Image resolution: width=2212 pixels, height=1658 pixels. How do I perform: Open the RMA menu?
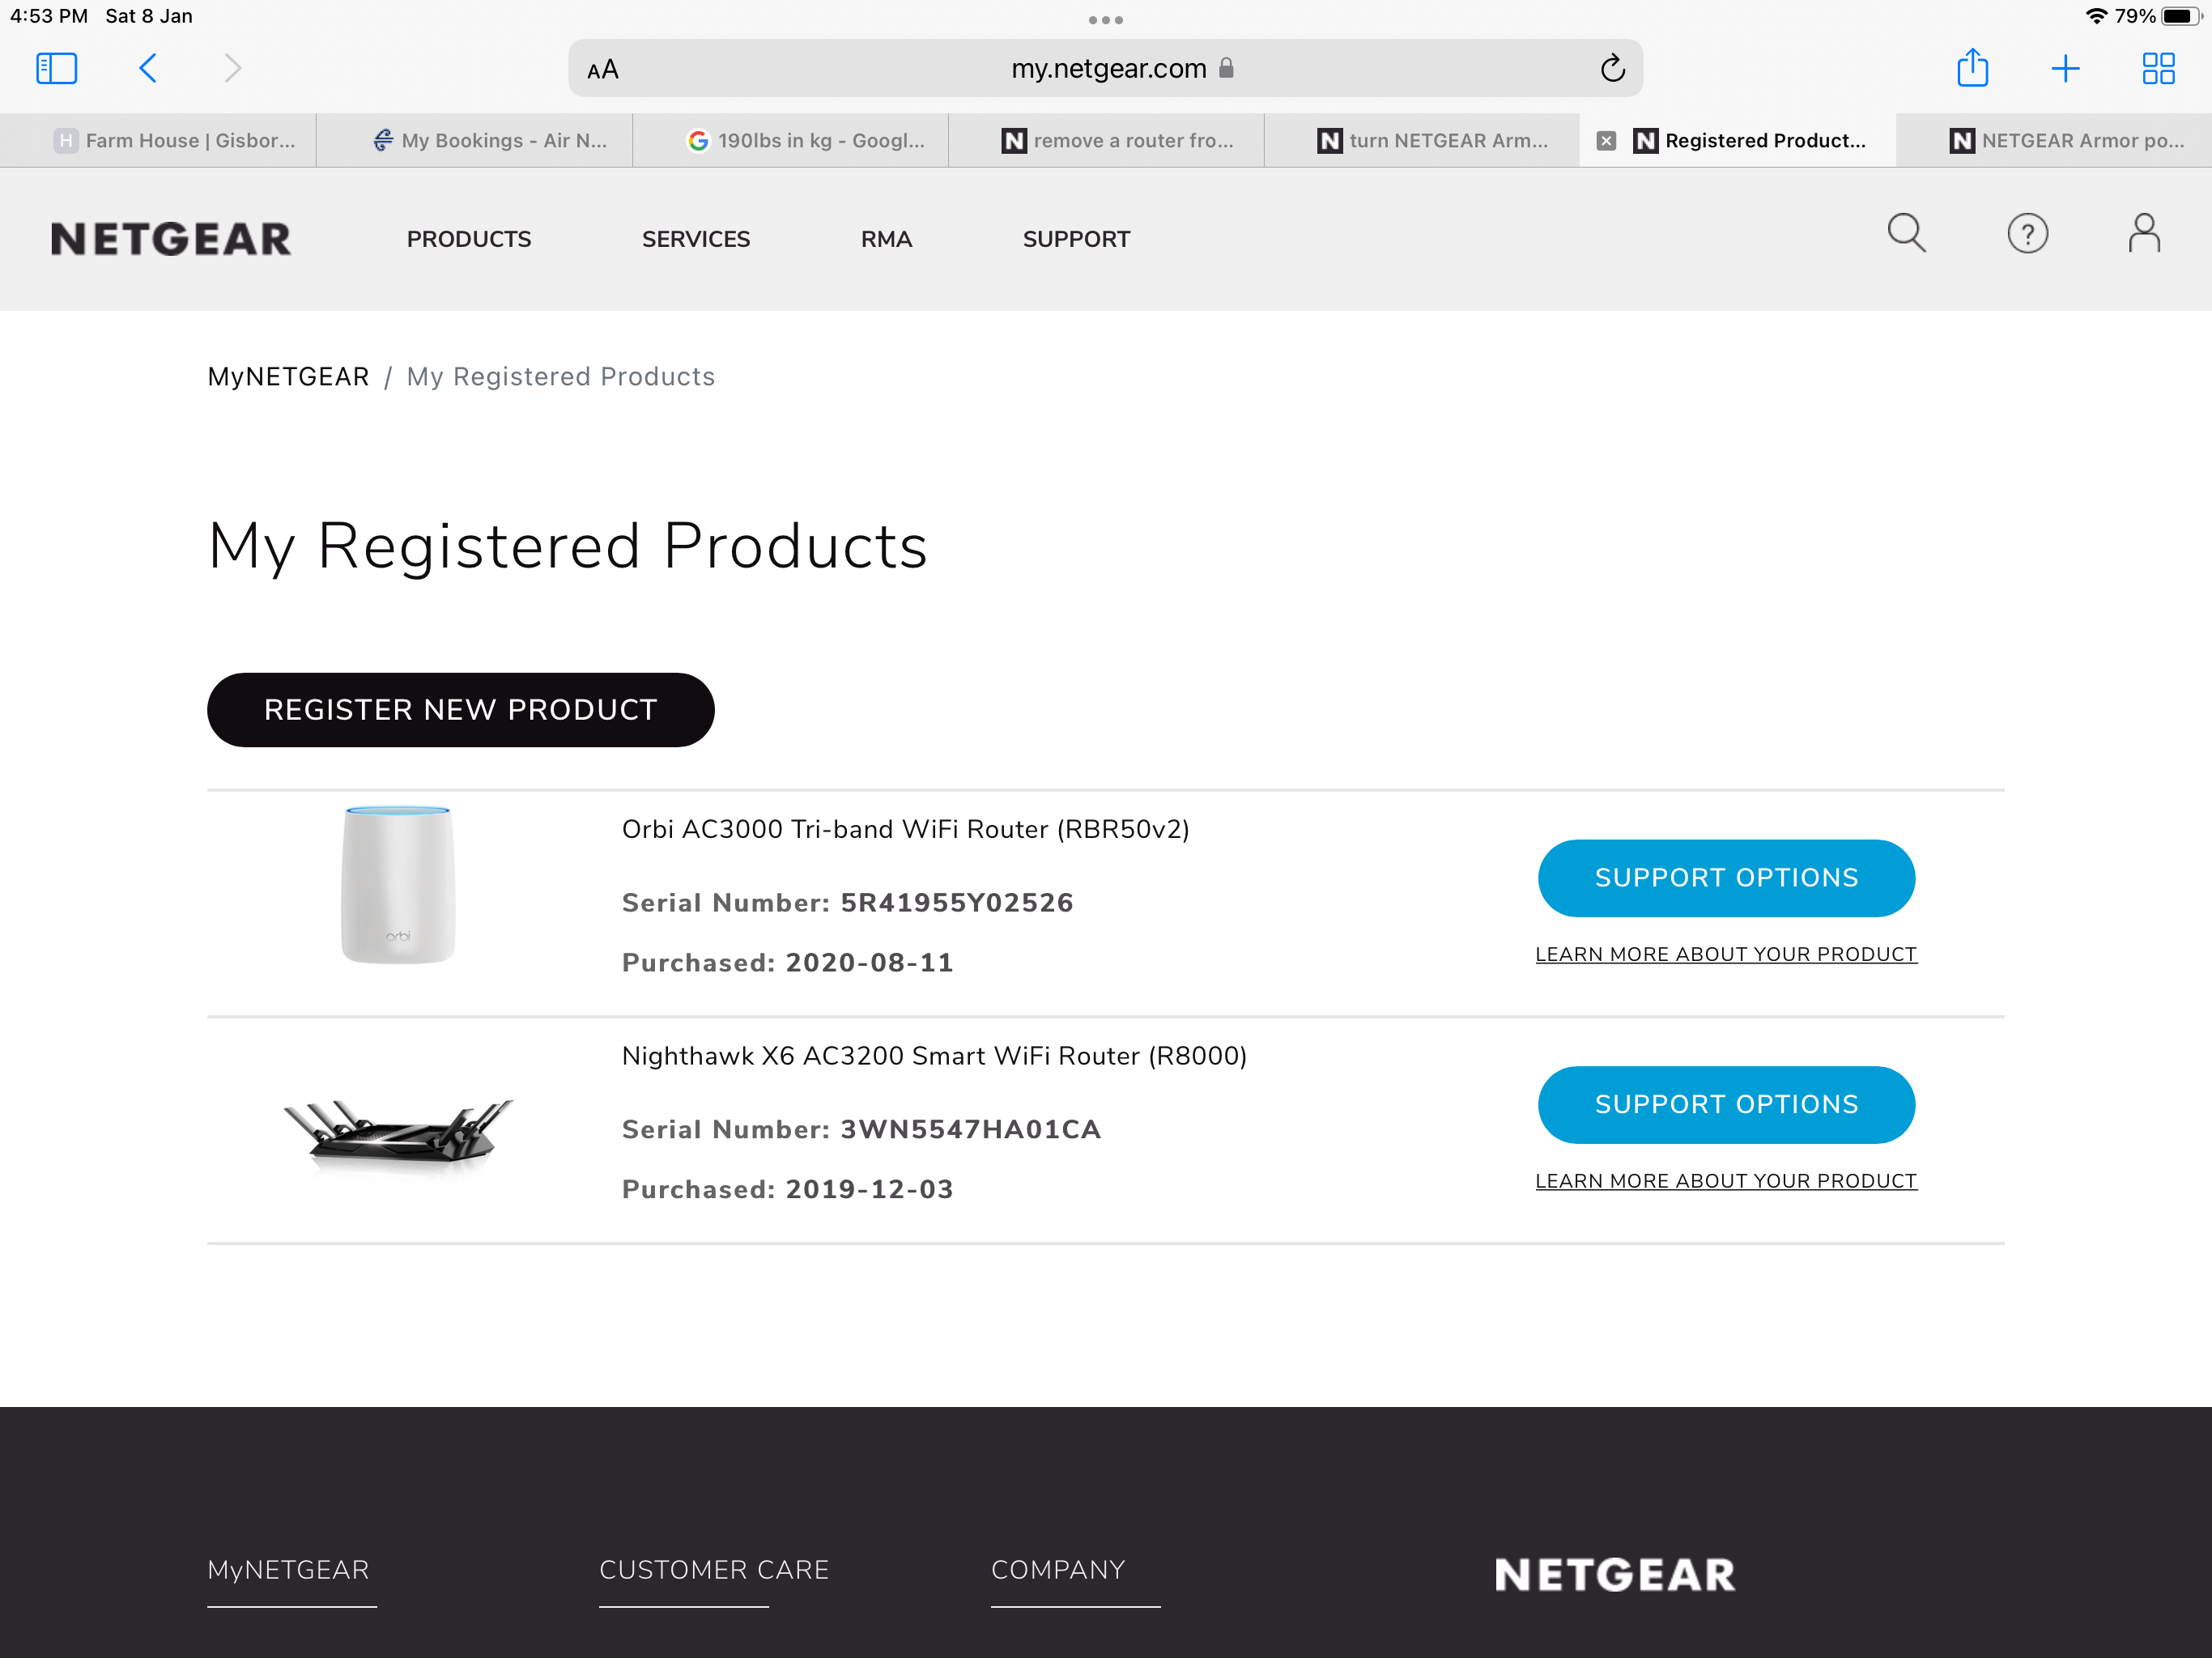(x=886, y=239)
